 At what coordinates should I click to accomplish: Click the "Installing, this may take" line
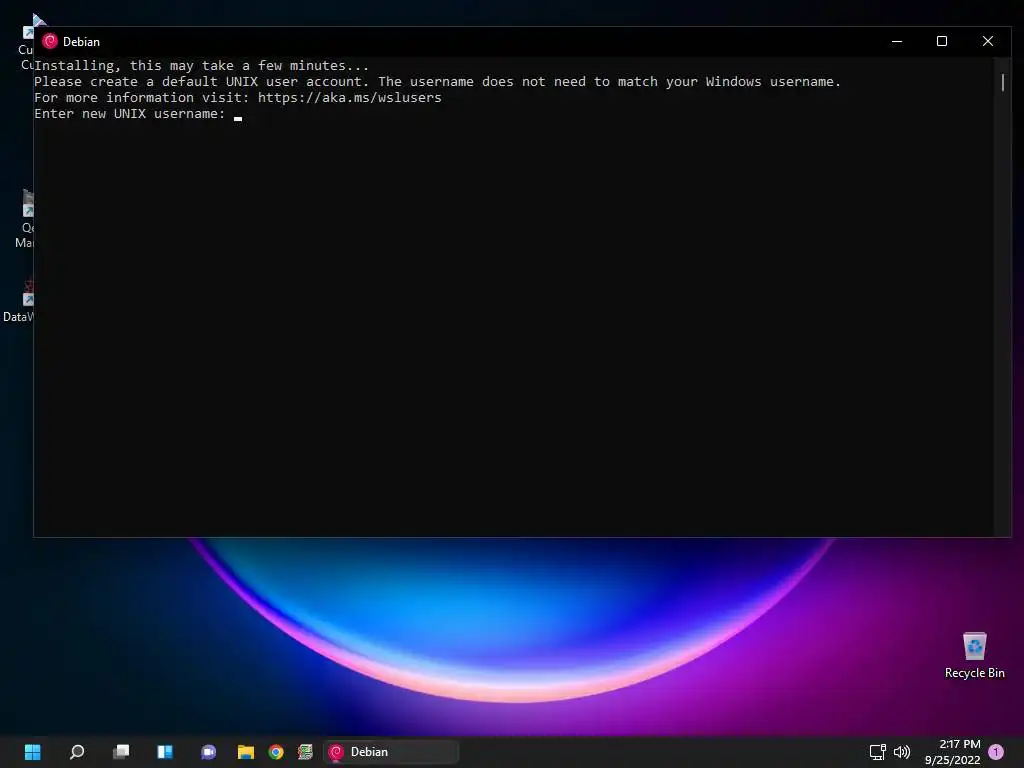(x=202, y=65)
